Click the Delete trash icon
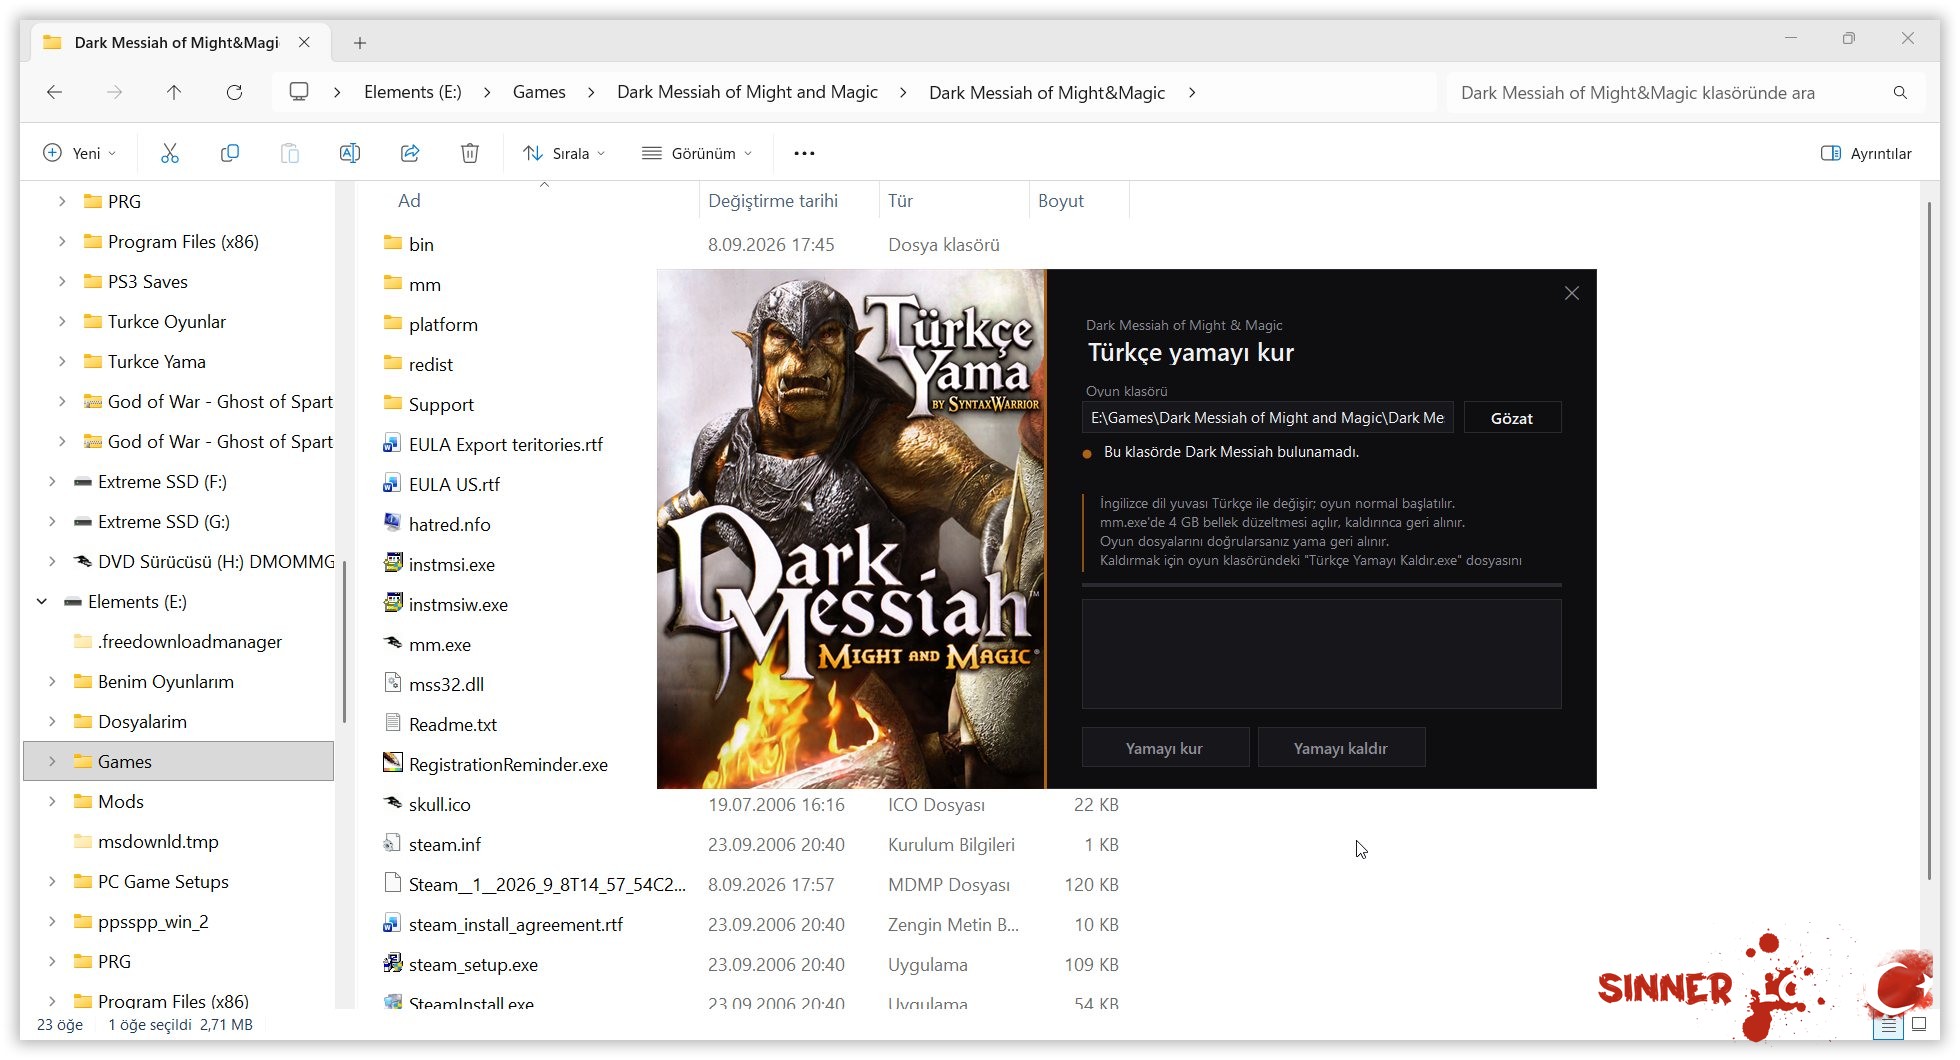The height and width of the screenshot is (1060, 1960). (x=470, y=153)
